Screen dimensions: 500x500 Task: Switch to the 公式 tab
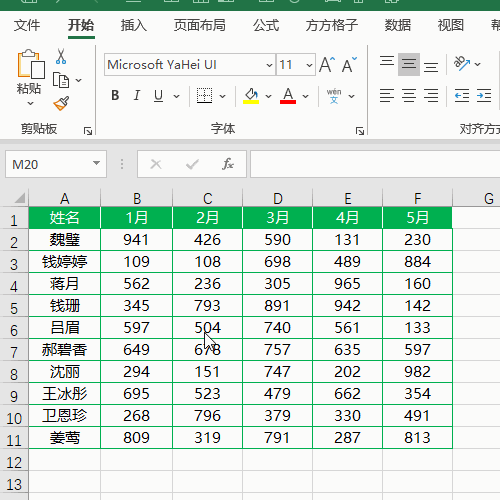266,25
